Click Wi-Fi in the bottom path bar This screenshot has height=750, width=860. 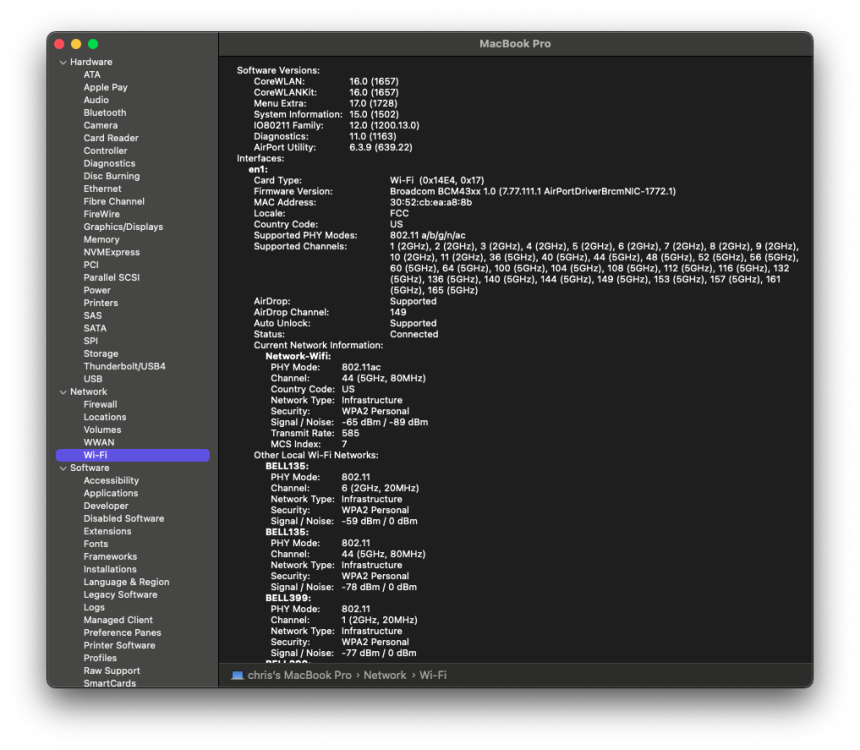(433, 675)
